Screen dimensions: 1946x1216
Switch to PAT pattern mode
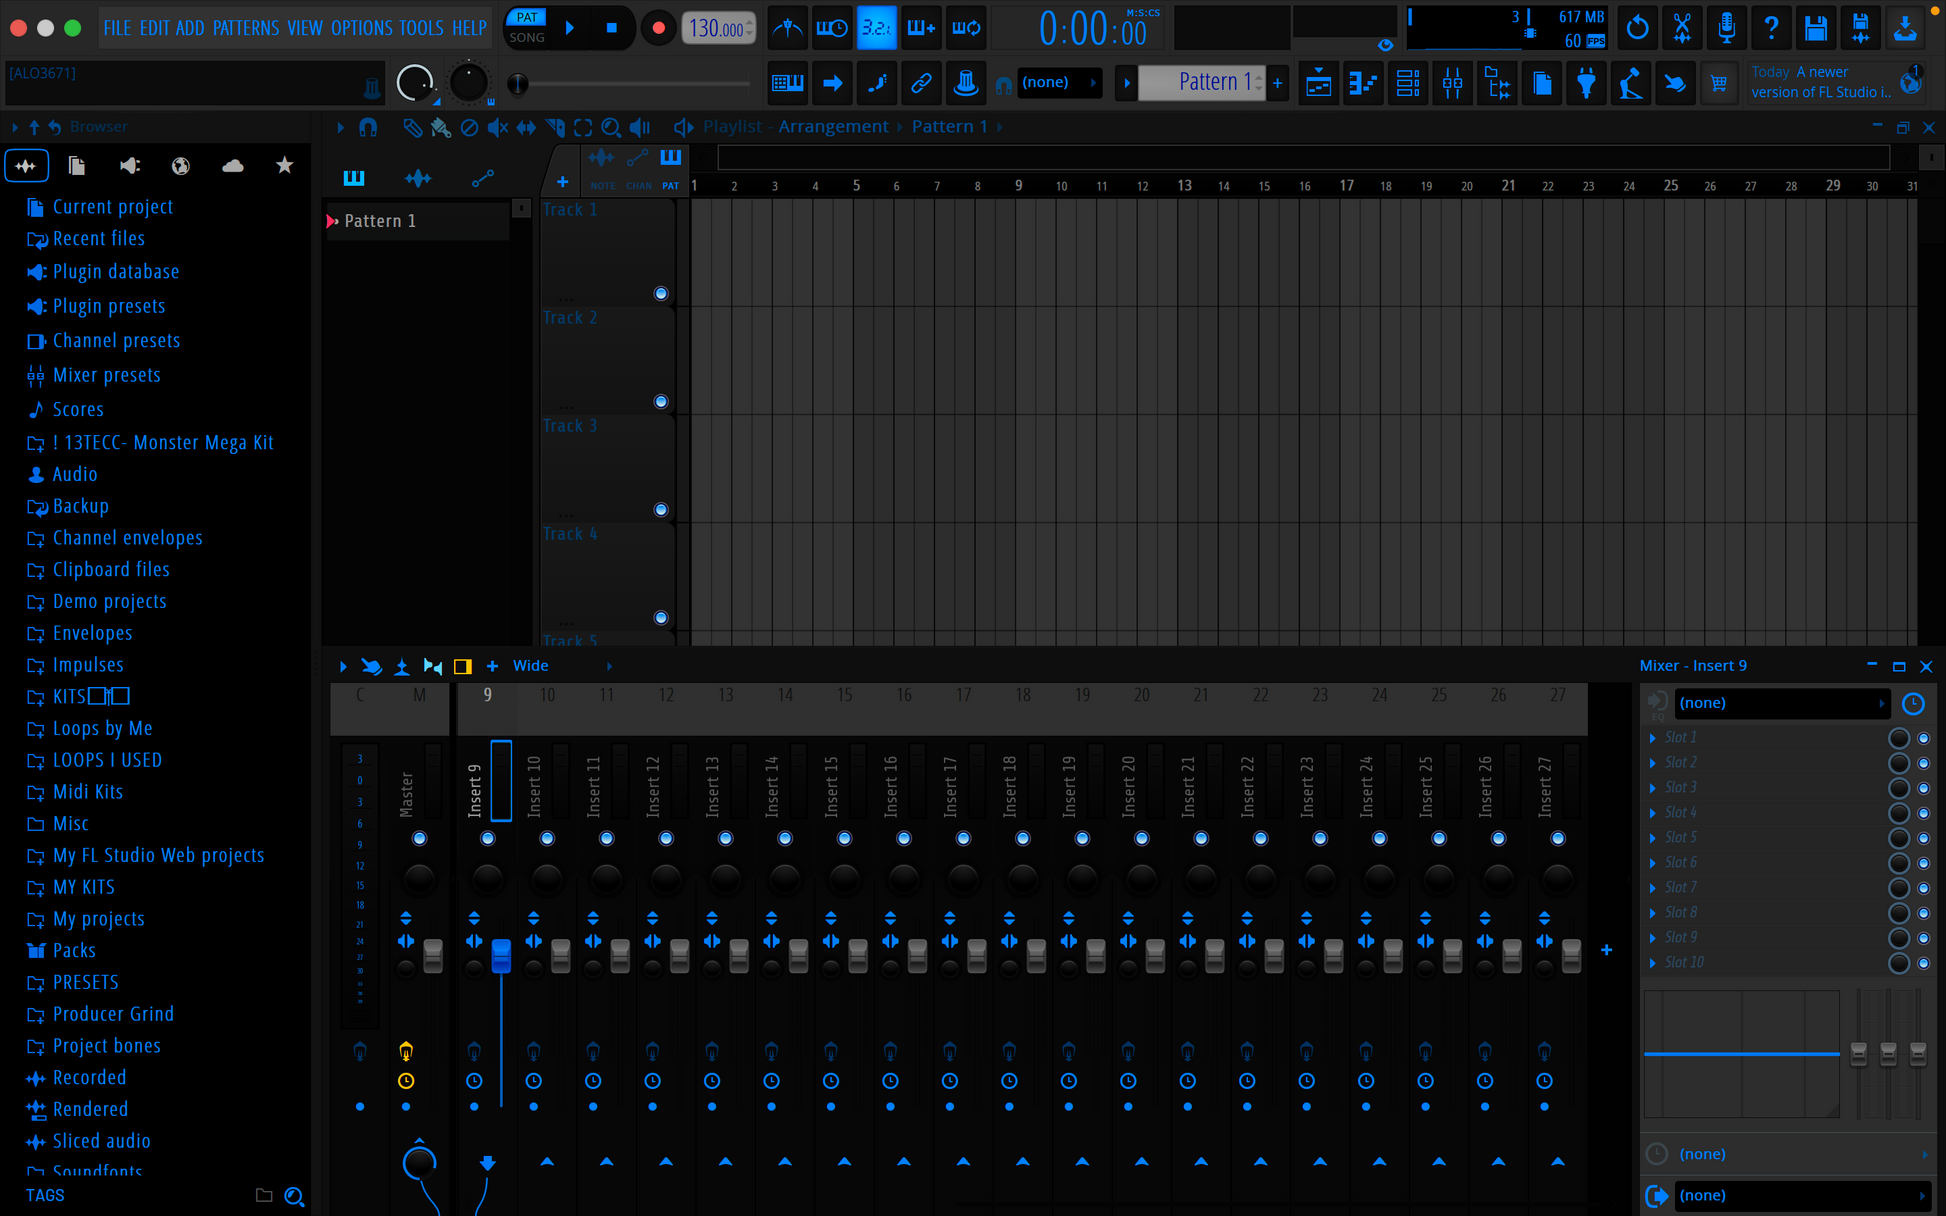(527, 18)
